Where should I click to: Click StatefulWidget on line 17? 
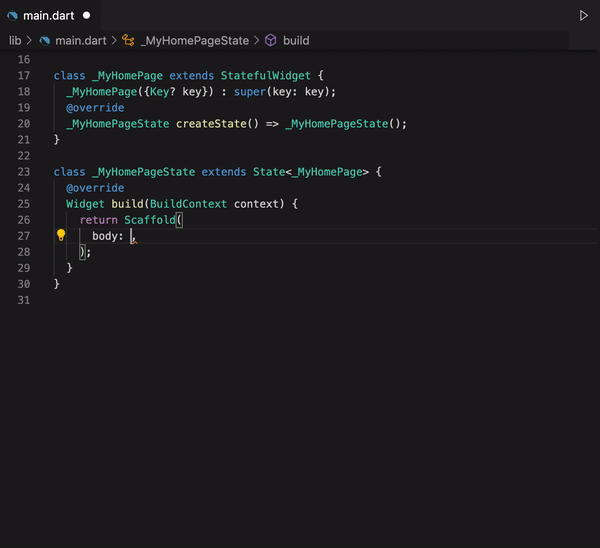267,76
